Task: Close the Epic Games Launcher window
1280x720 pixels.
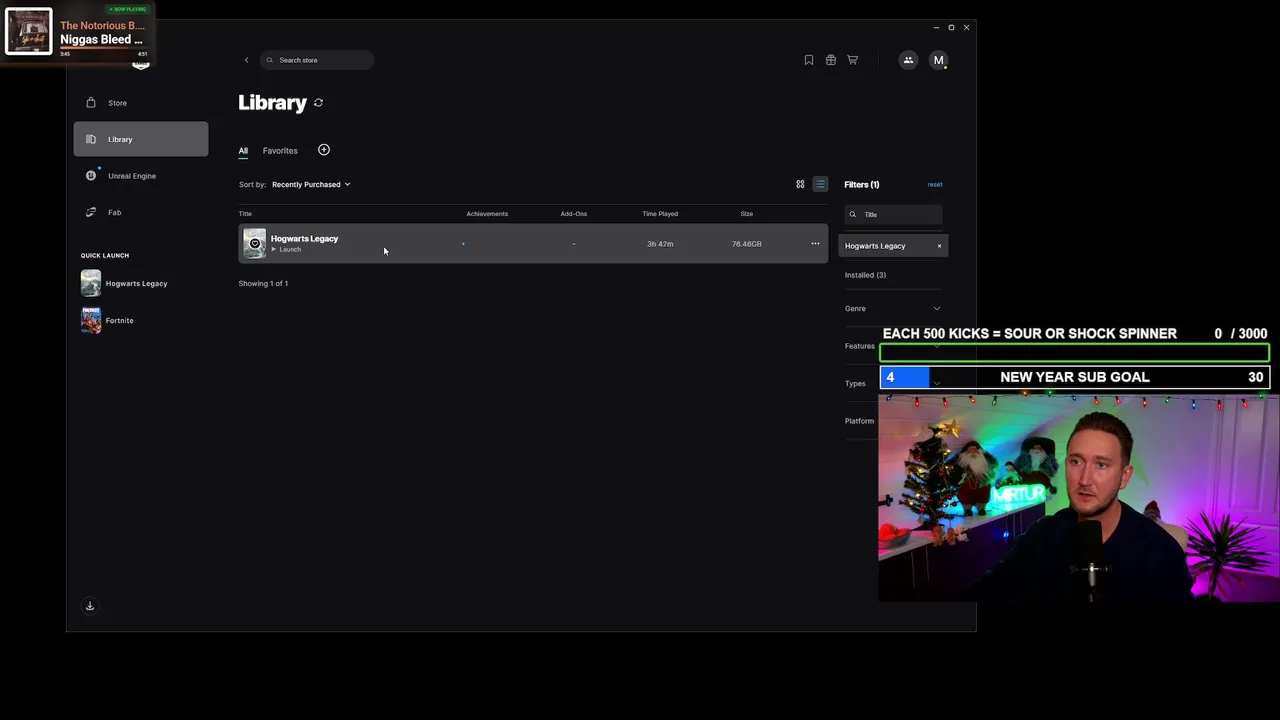Action: [x=966, y=27]
